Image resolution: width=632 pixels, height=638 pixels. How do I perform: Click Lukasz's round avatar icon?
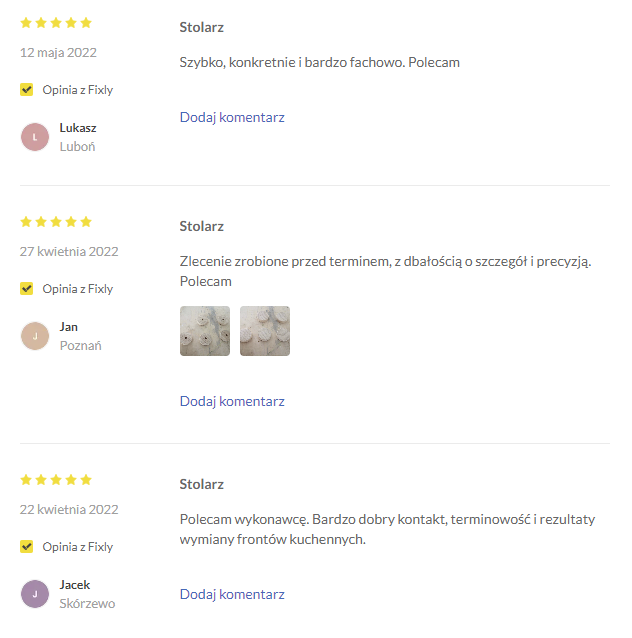[x=35, y=137]
